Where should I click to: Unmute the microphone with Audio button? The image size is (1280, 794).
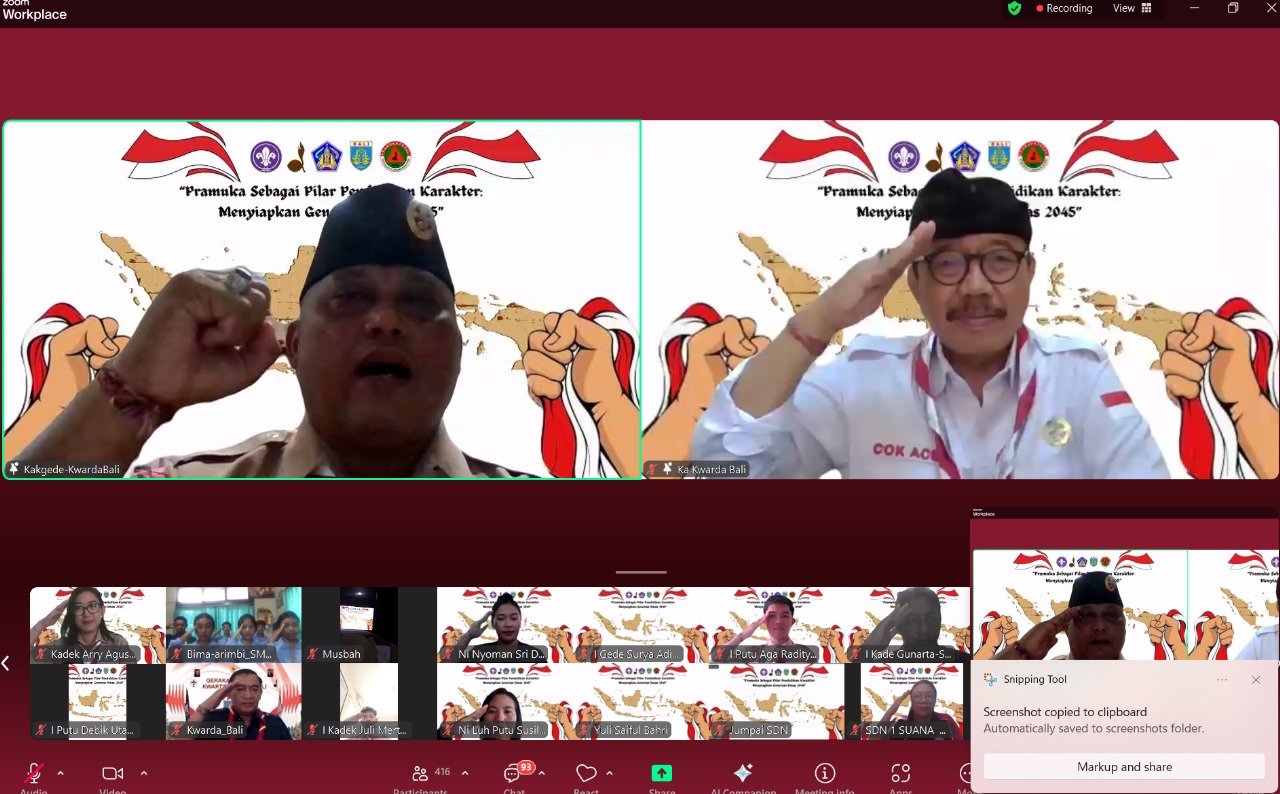pos(34,774)
